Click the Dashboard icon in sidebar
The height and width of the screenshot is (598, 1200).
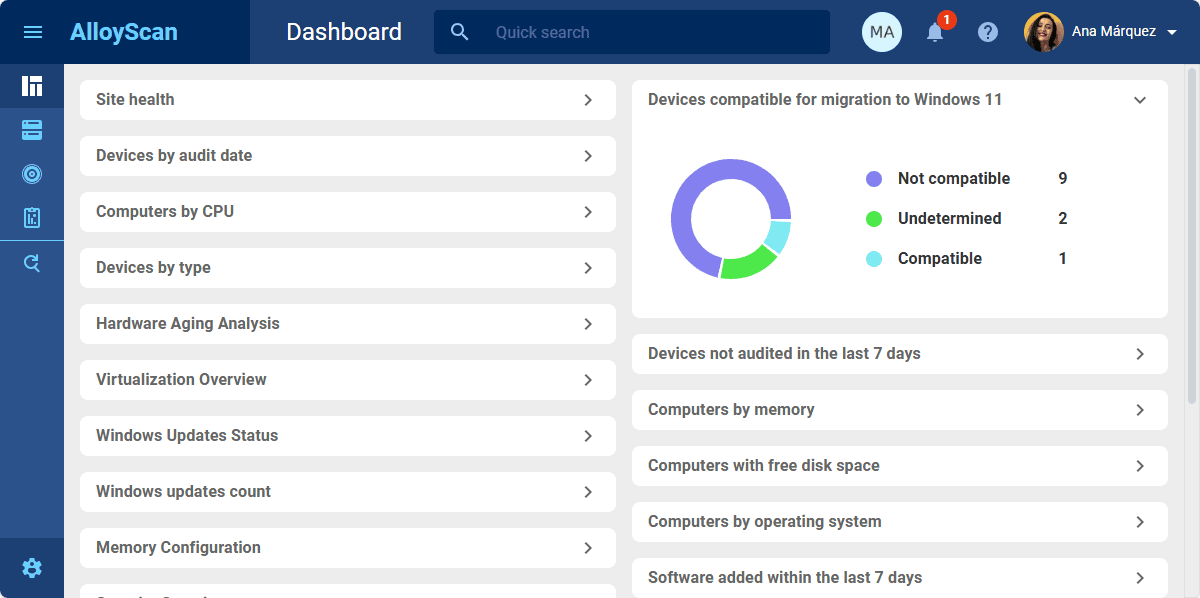point(32,86)
